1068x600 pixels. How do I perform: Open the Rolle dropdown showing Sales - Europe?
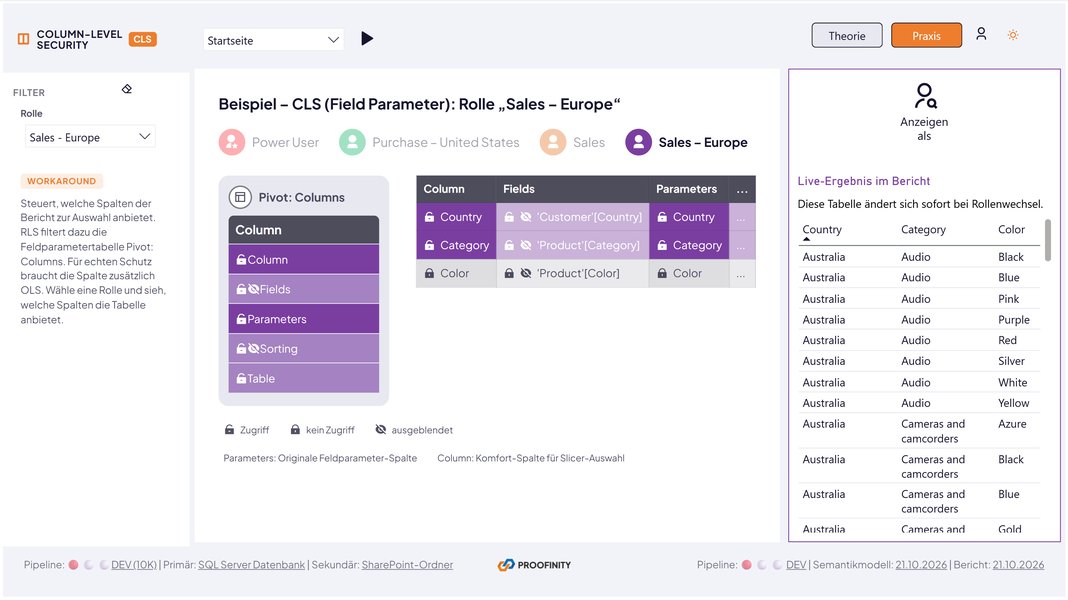pyautogui.click(x=90, y=137)
